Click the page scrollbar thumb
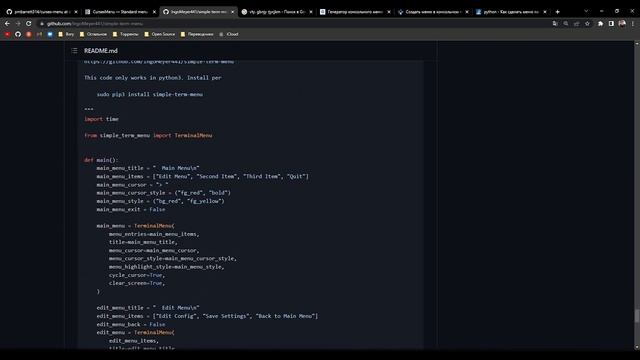 pos(636,316)
